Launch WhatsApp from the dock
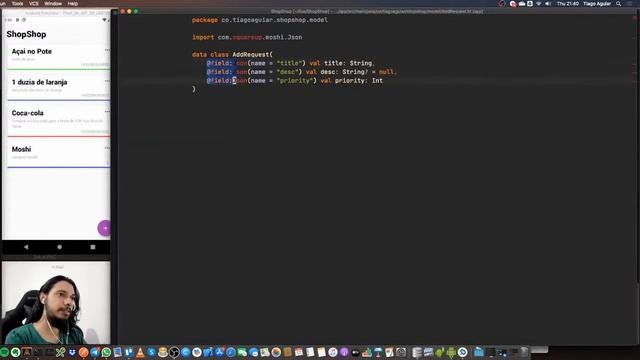The image size is (640, 360). (106, 352)
